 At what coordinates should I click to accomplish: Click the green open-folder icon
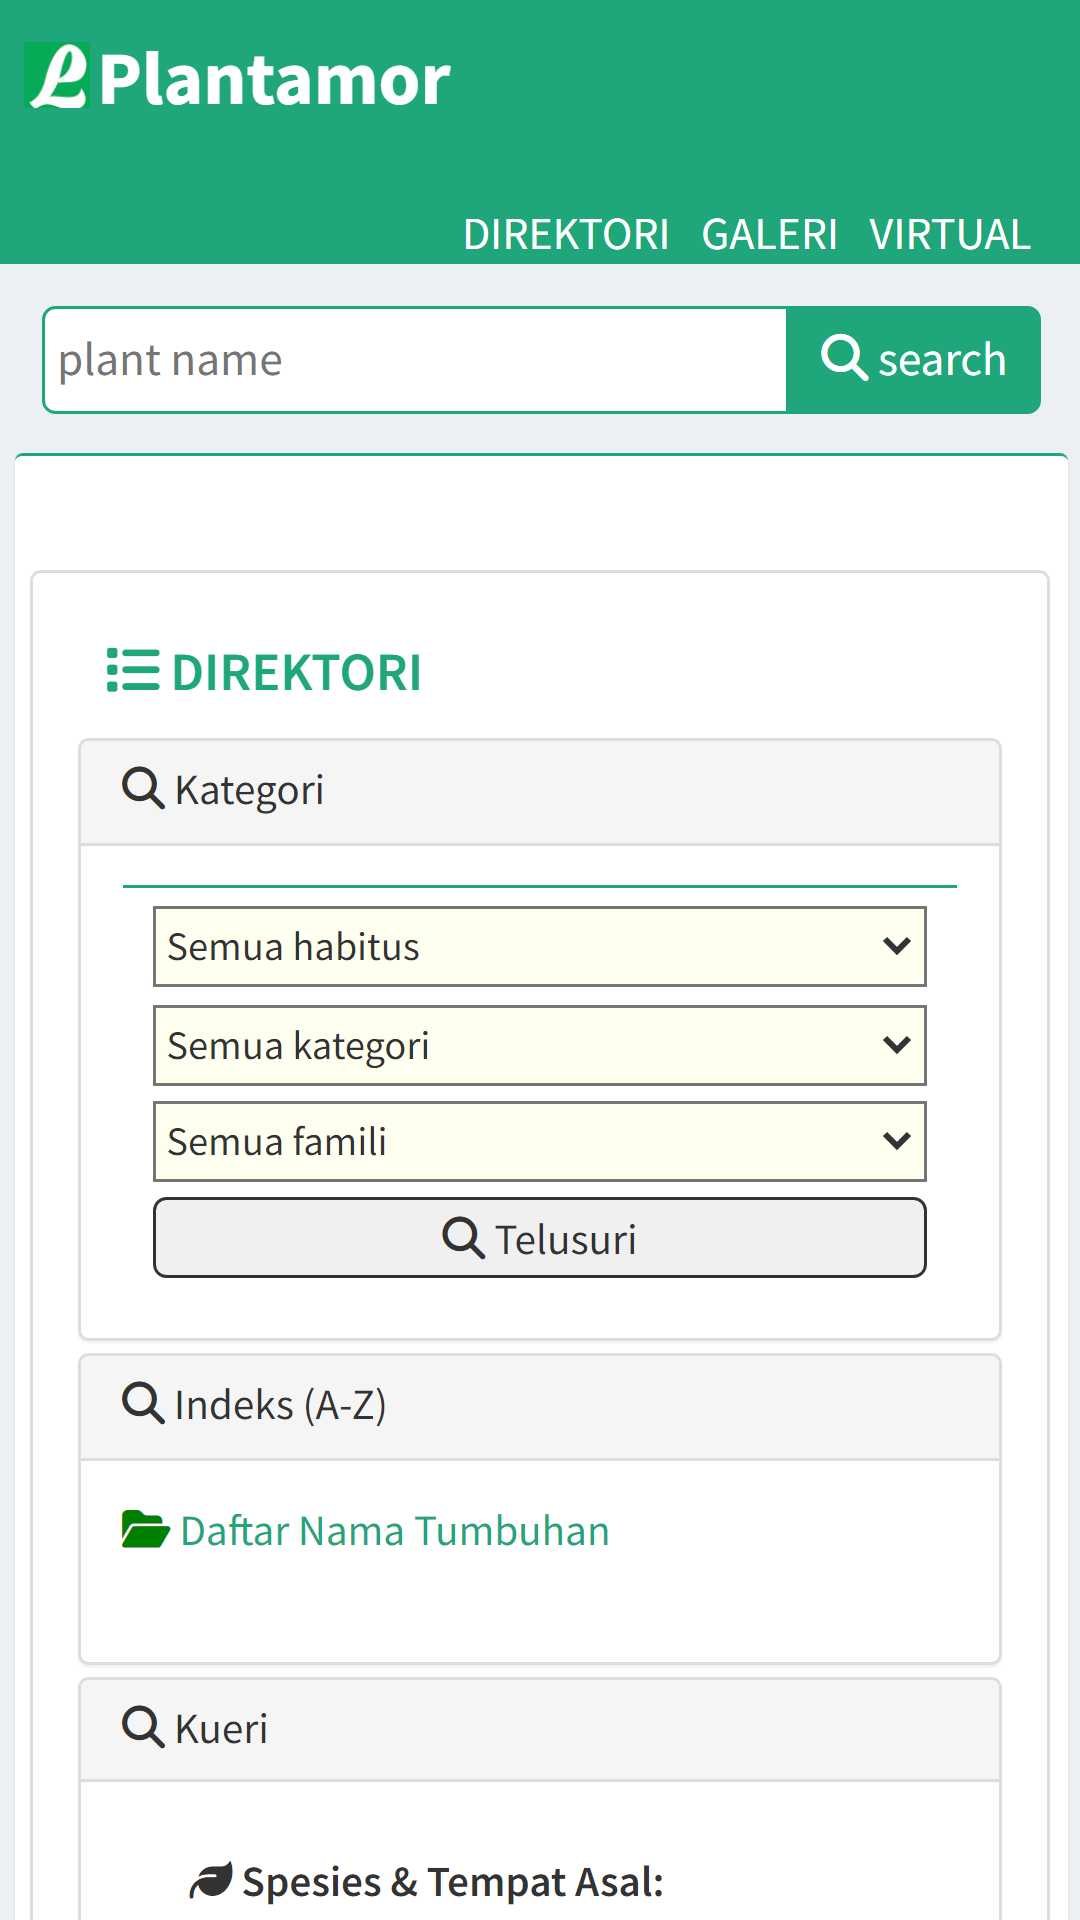click(145, 1529)
